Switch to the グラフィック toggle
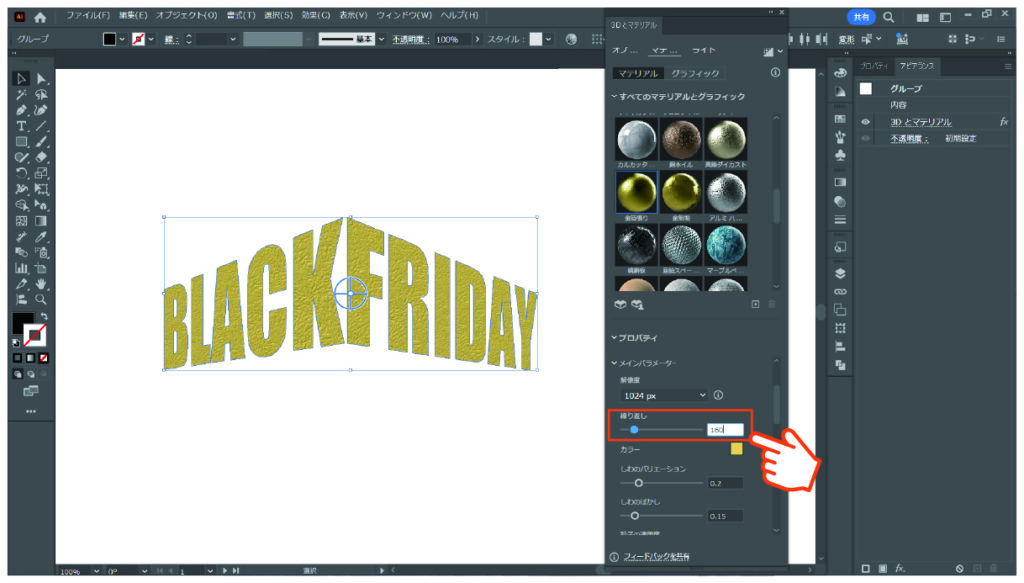 click(694, 73)
